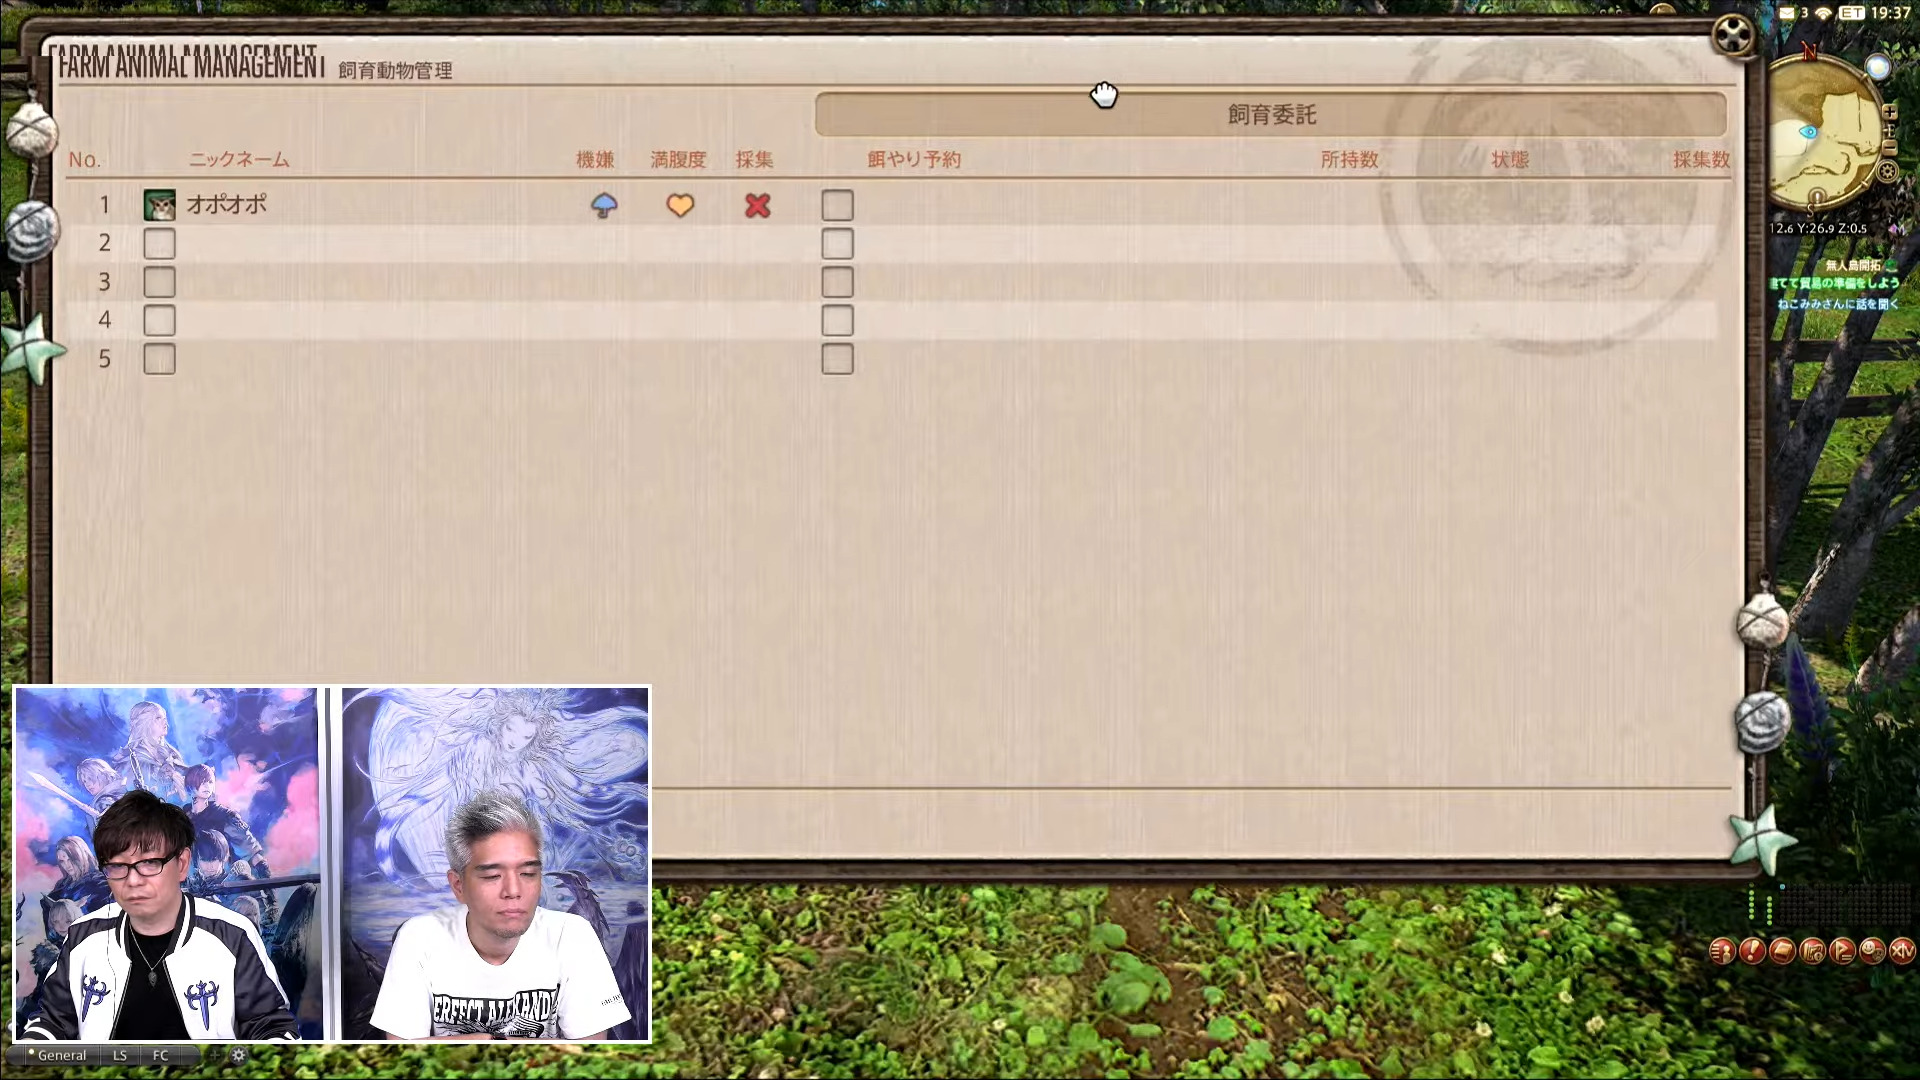Screen dimensions: 1920x1080
Task: Tick feeding reservation checkbox for animal 1
Action: click(x=837, y=206)
